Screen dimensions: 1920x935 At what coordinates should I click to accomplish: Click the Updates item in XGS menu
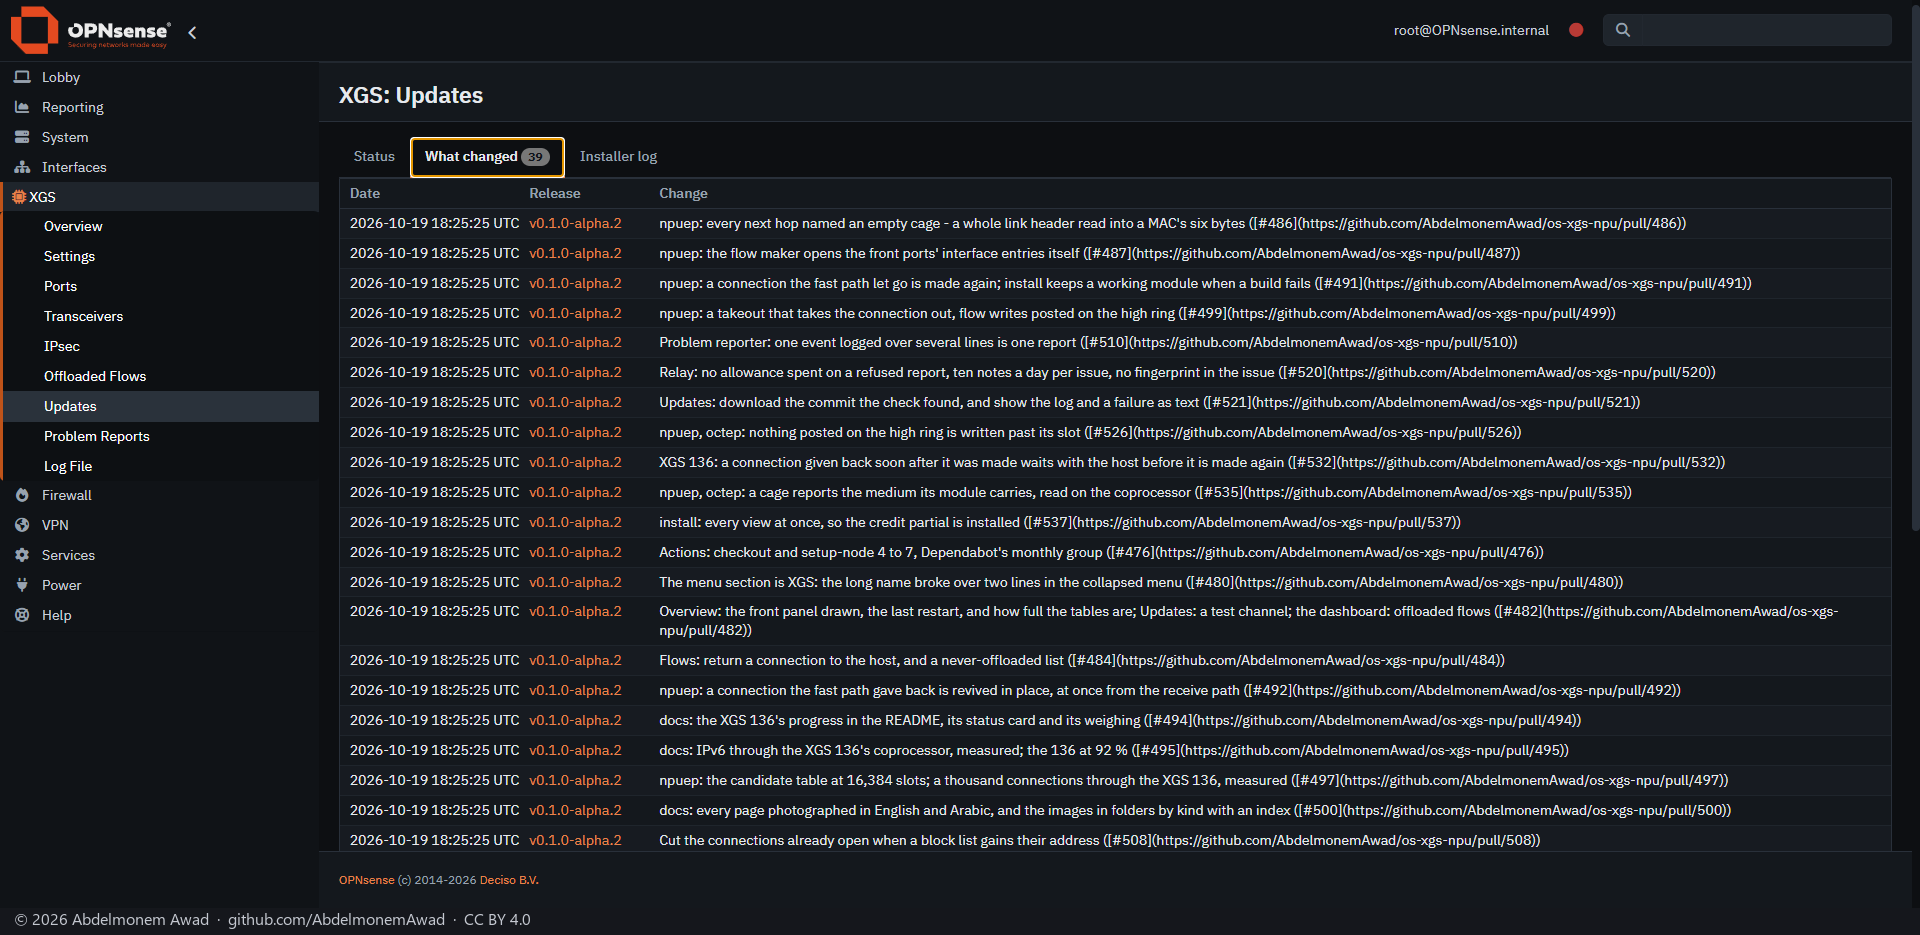pyautogui.click(x=162, y=406)
